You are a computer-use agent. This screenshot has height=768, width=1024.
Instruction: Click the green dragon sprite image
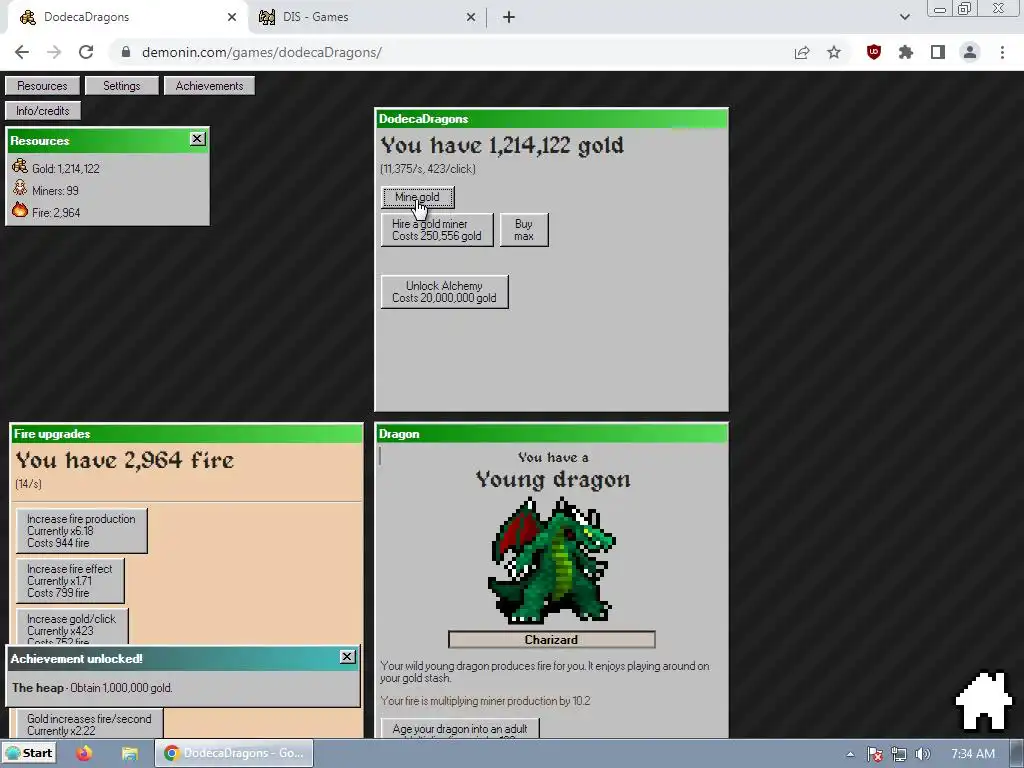552,560
